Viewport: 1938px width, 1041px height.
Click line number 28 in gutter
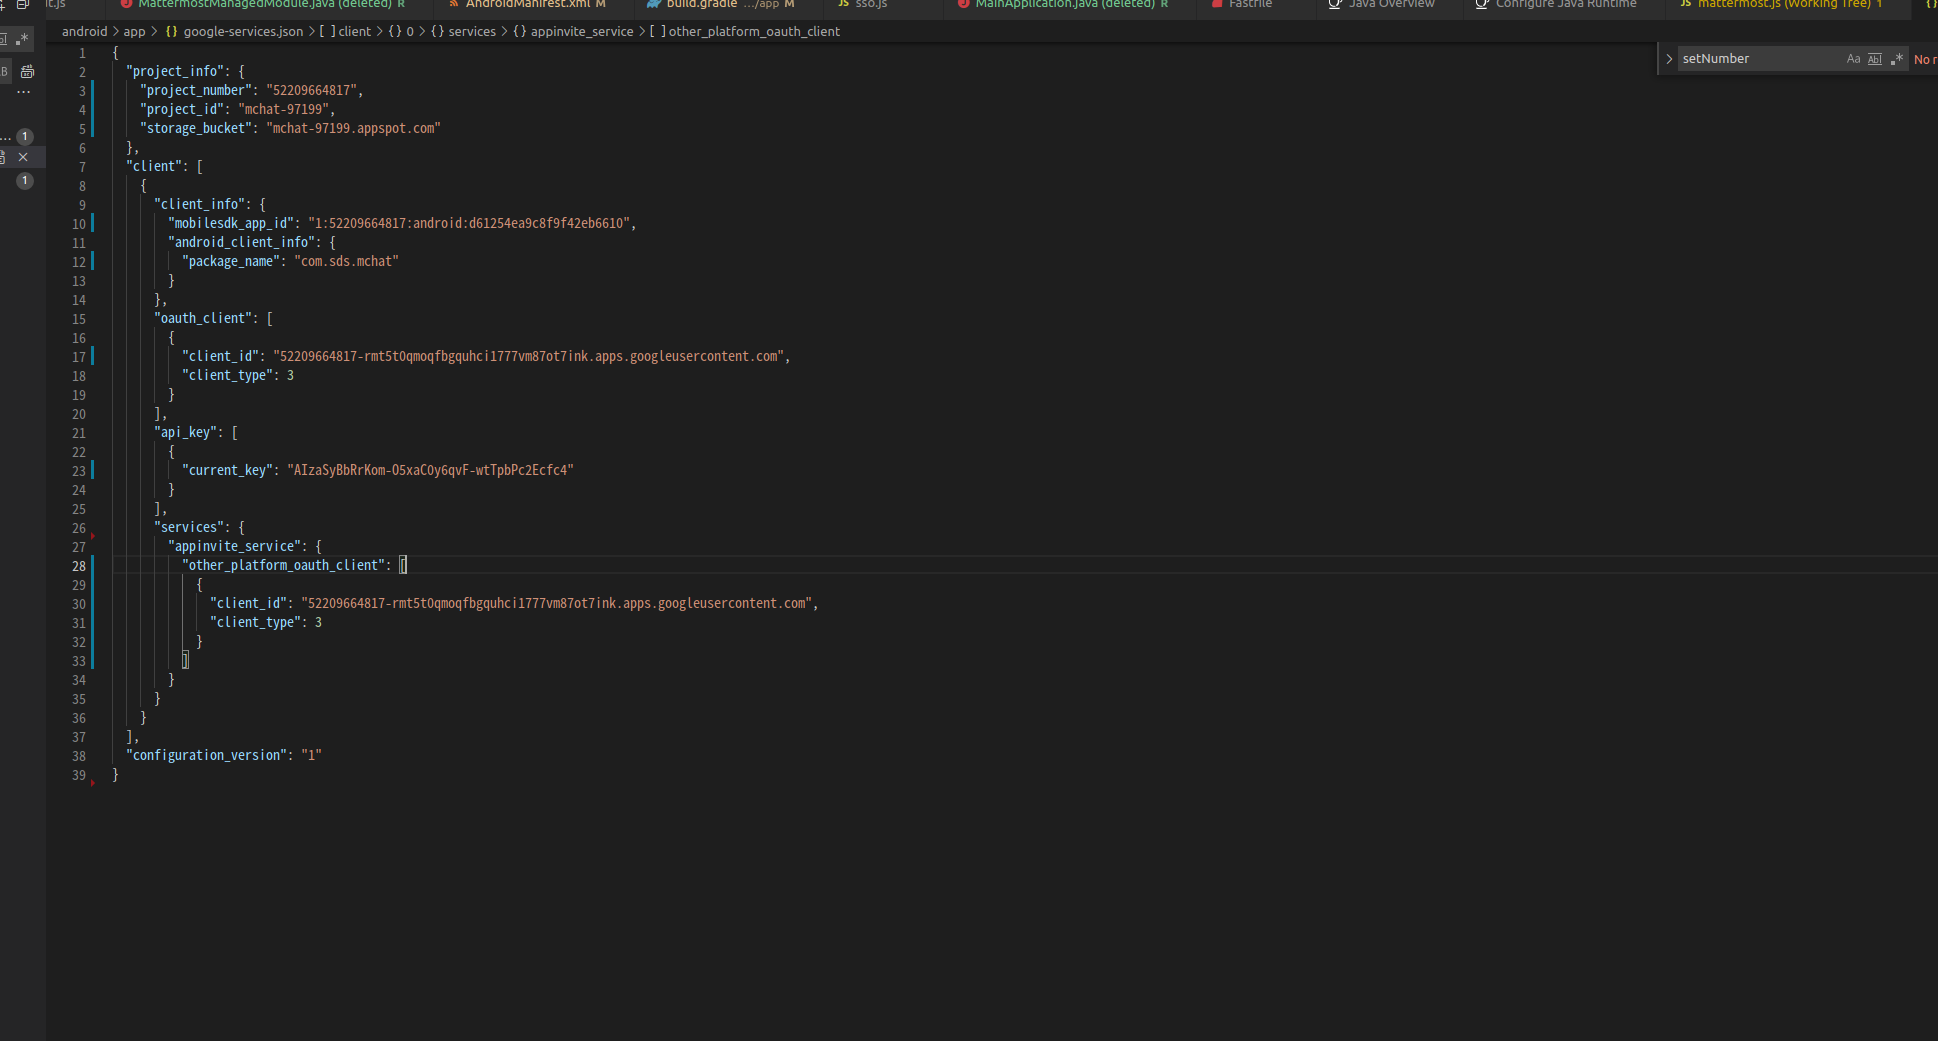[x=79, y=566]
